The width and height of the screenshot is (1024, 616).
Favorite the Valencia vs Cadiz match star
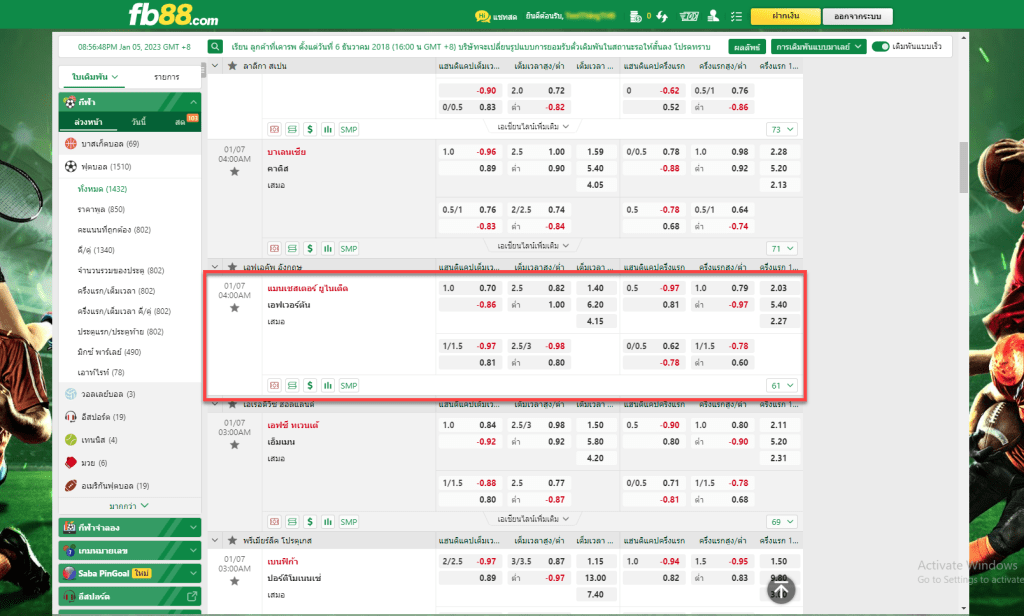click(234, 172)
